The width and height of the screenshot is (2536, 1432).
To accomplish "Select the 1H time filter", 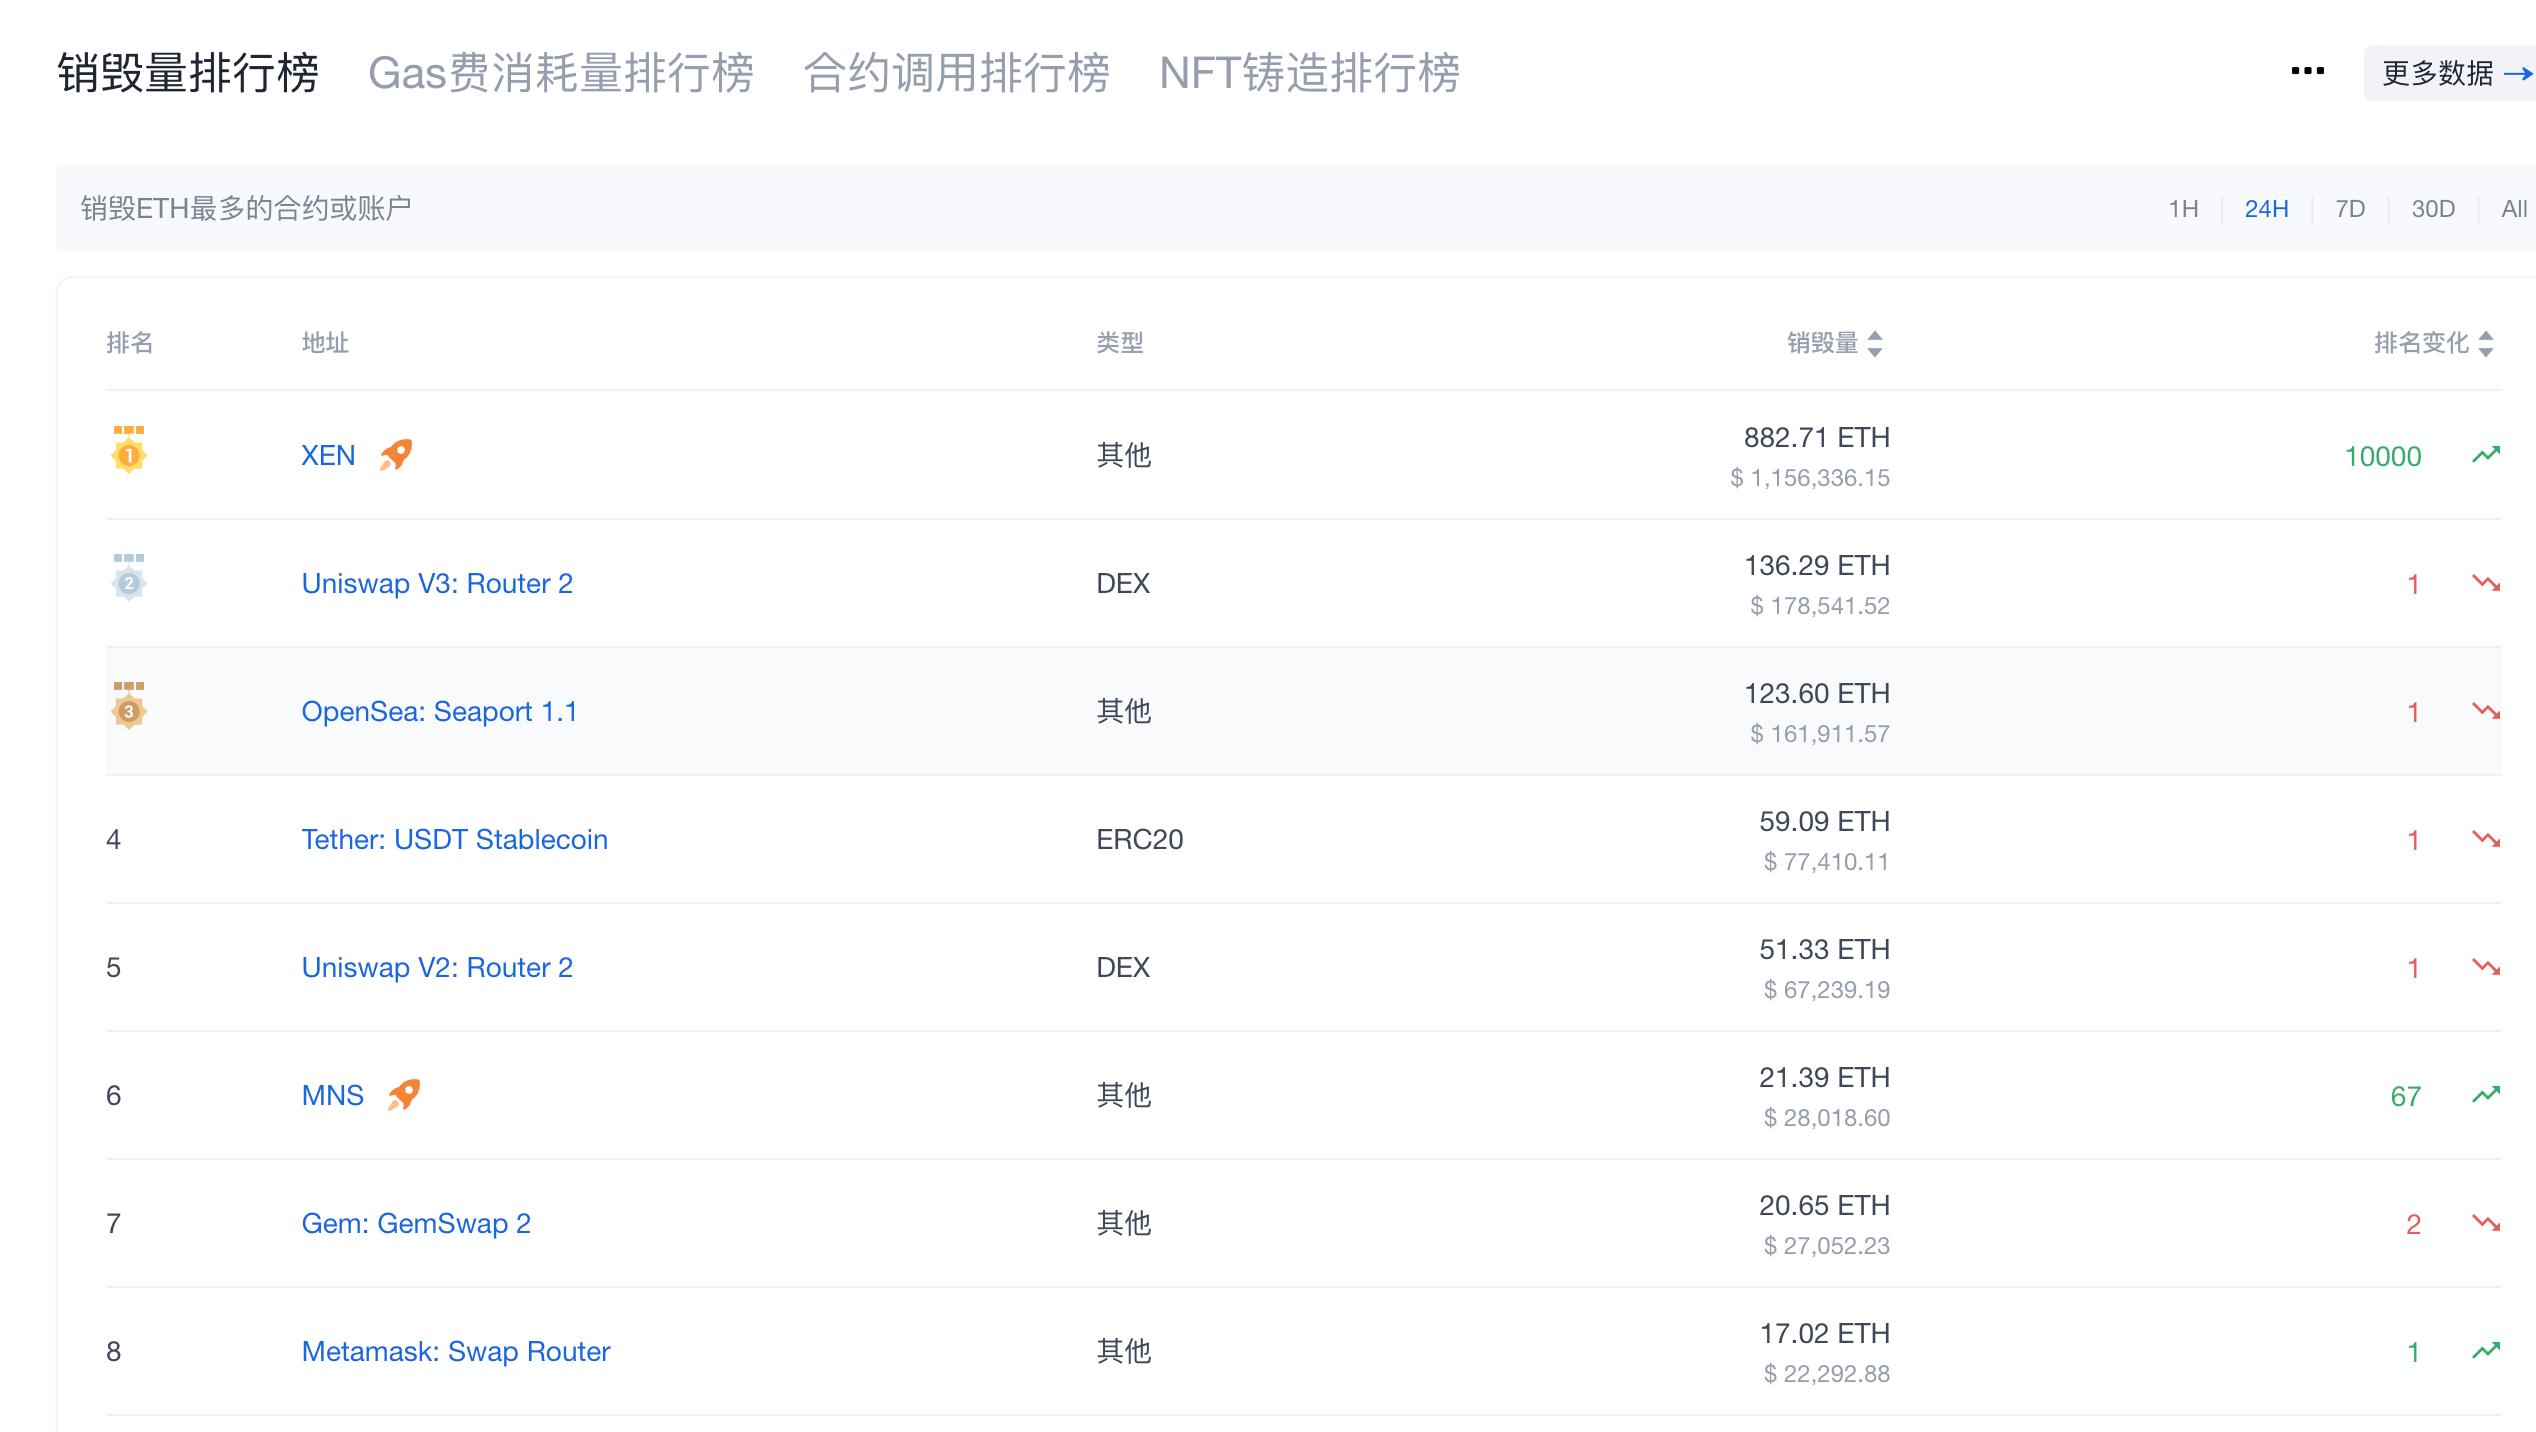I will 2184,208.
